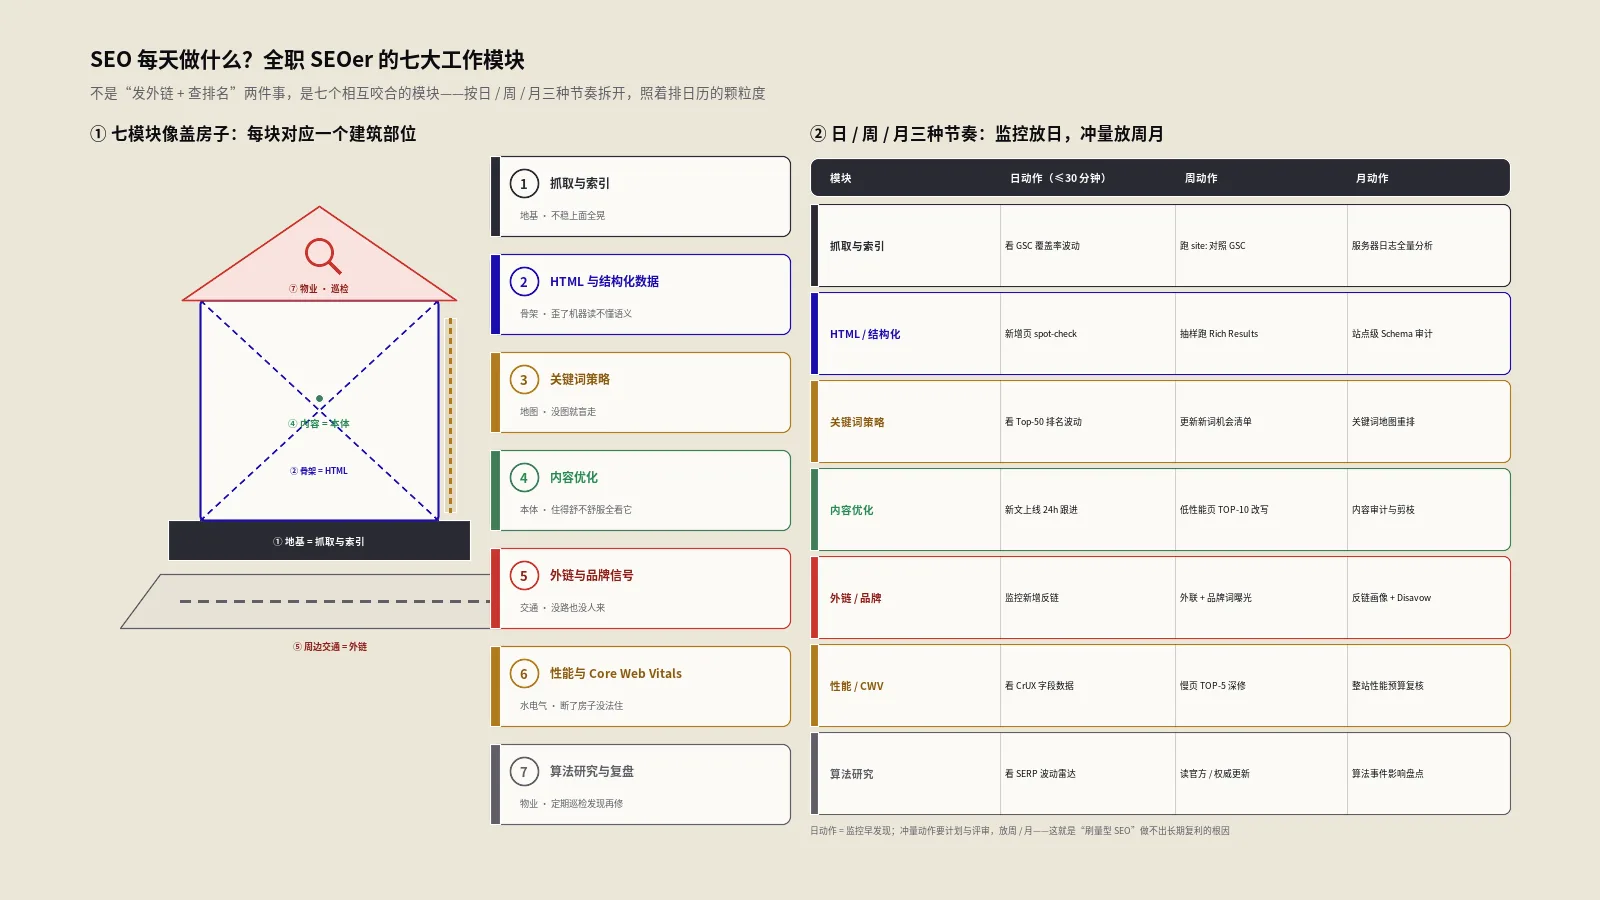Select card subtitle 本体 · 住得舒不舒服全看它
The height and width of the screenshot is (900, 1600).
point(575,510)
